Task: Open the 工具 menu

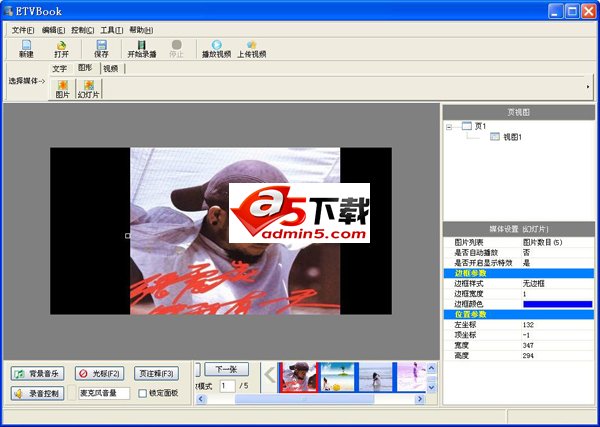Action: [x=111, y=30]
